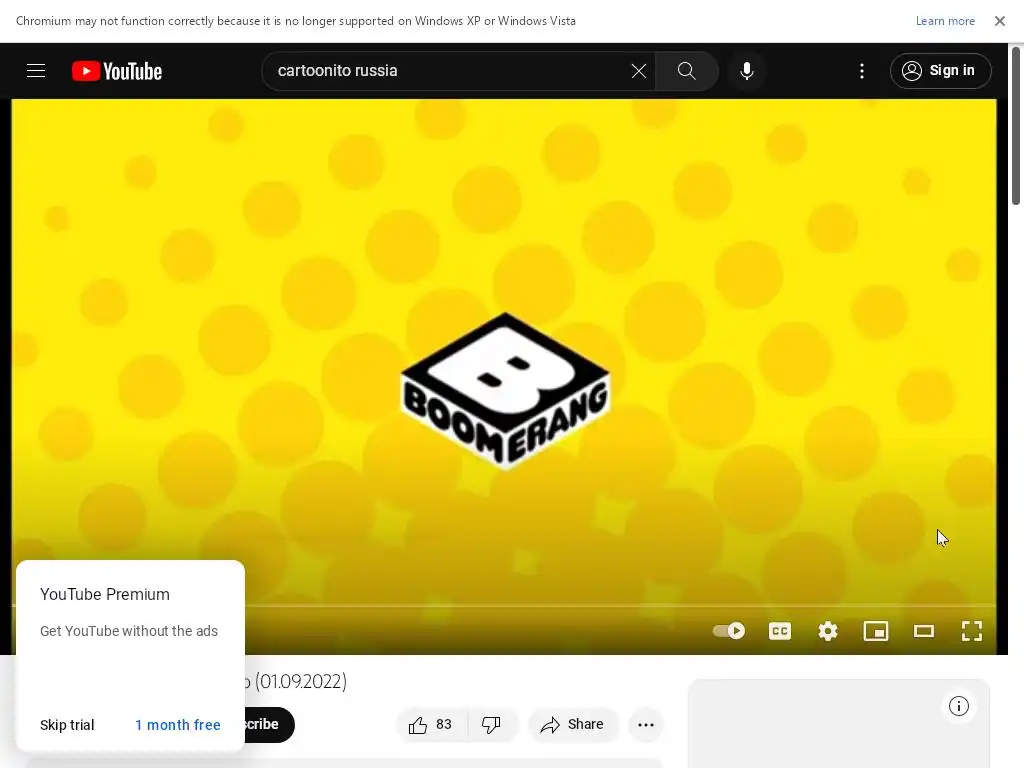
Task: Turn on closed captions
Action: pos(780,631)
